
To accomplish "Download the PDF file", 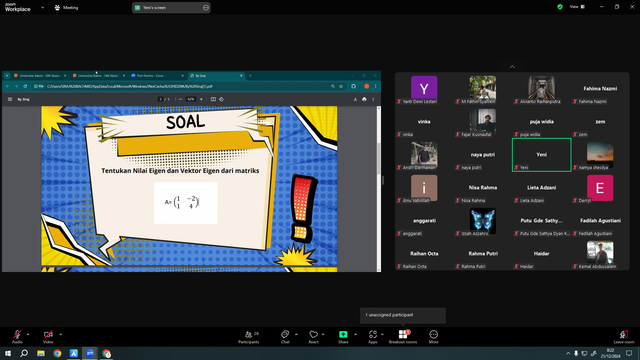I will [x=355, y=99].
